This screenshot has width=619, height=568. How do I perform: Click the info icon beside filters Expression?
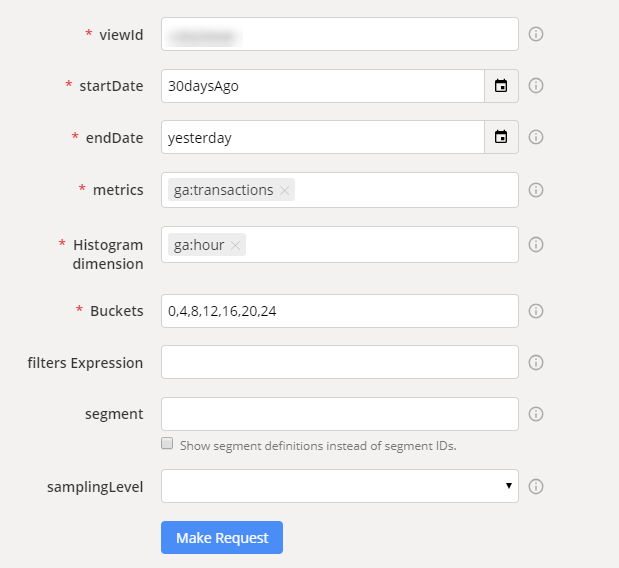point(535,362)
